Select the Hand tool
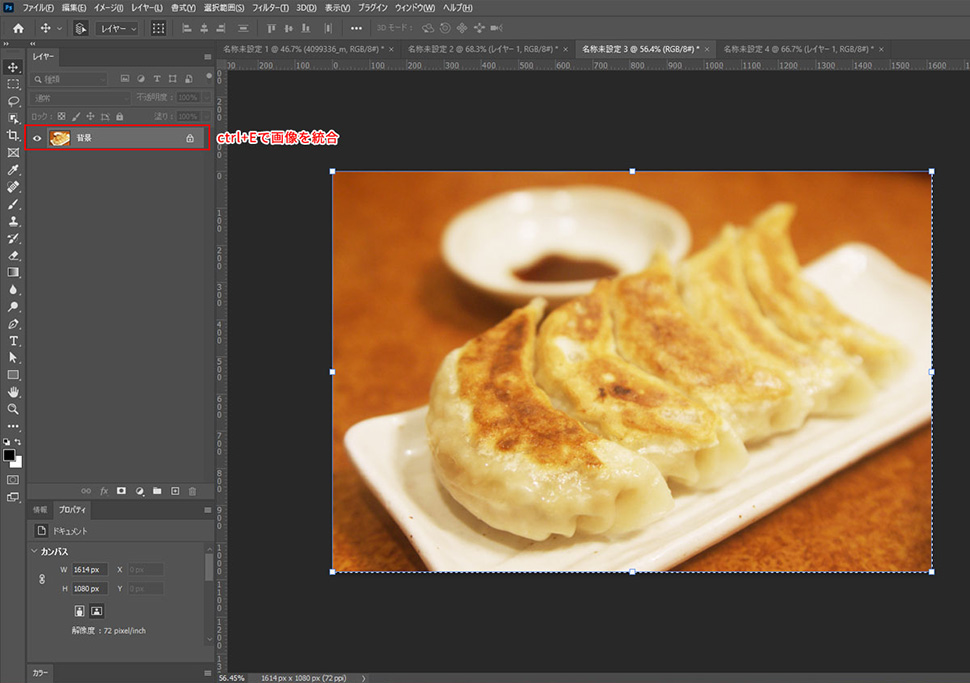 (x=13, y=392)
